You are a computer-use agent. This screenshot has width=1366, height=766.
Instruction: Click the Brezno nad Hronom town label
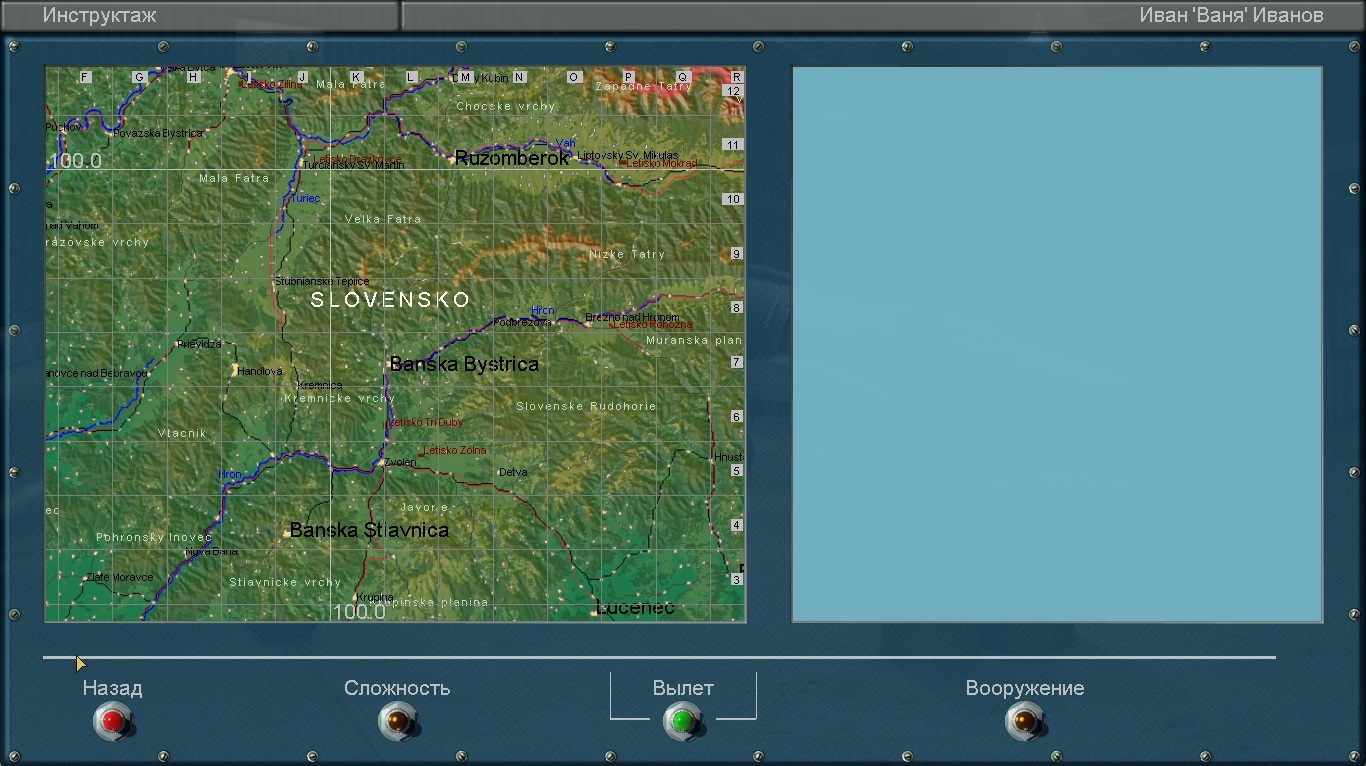[633, 317]
